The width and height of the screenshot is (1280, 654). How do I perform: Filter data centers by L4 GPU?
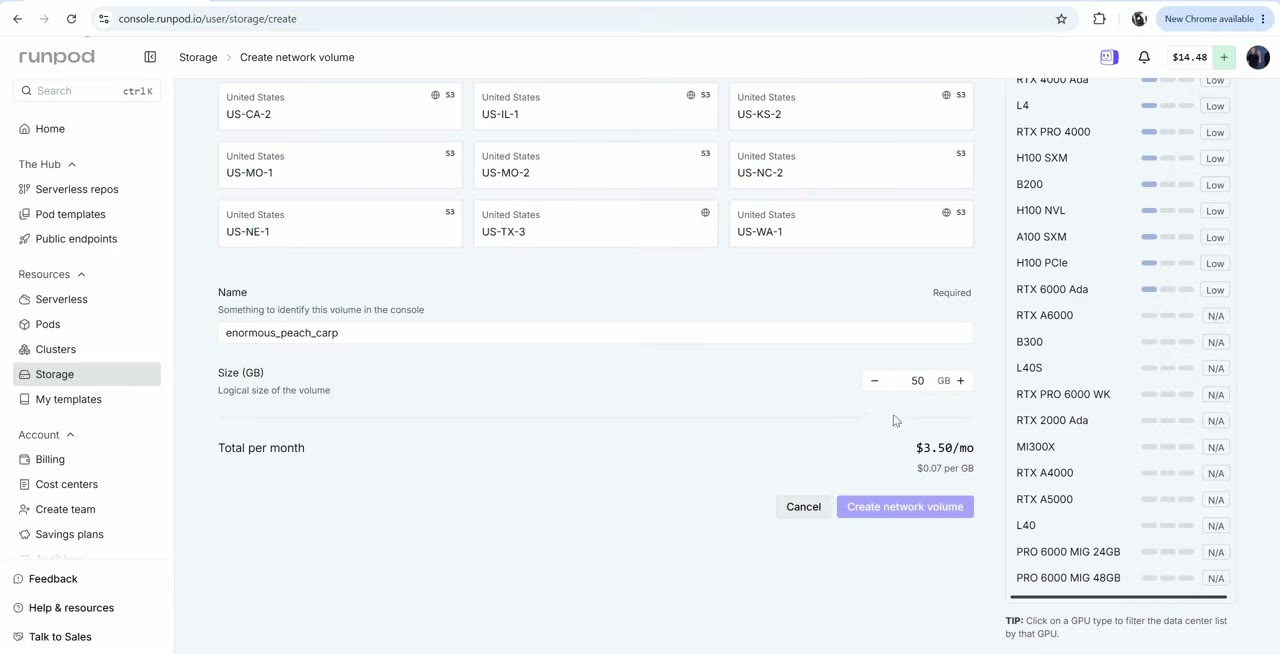(x=1121, y=105)
